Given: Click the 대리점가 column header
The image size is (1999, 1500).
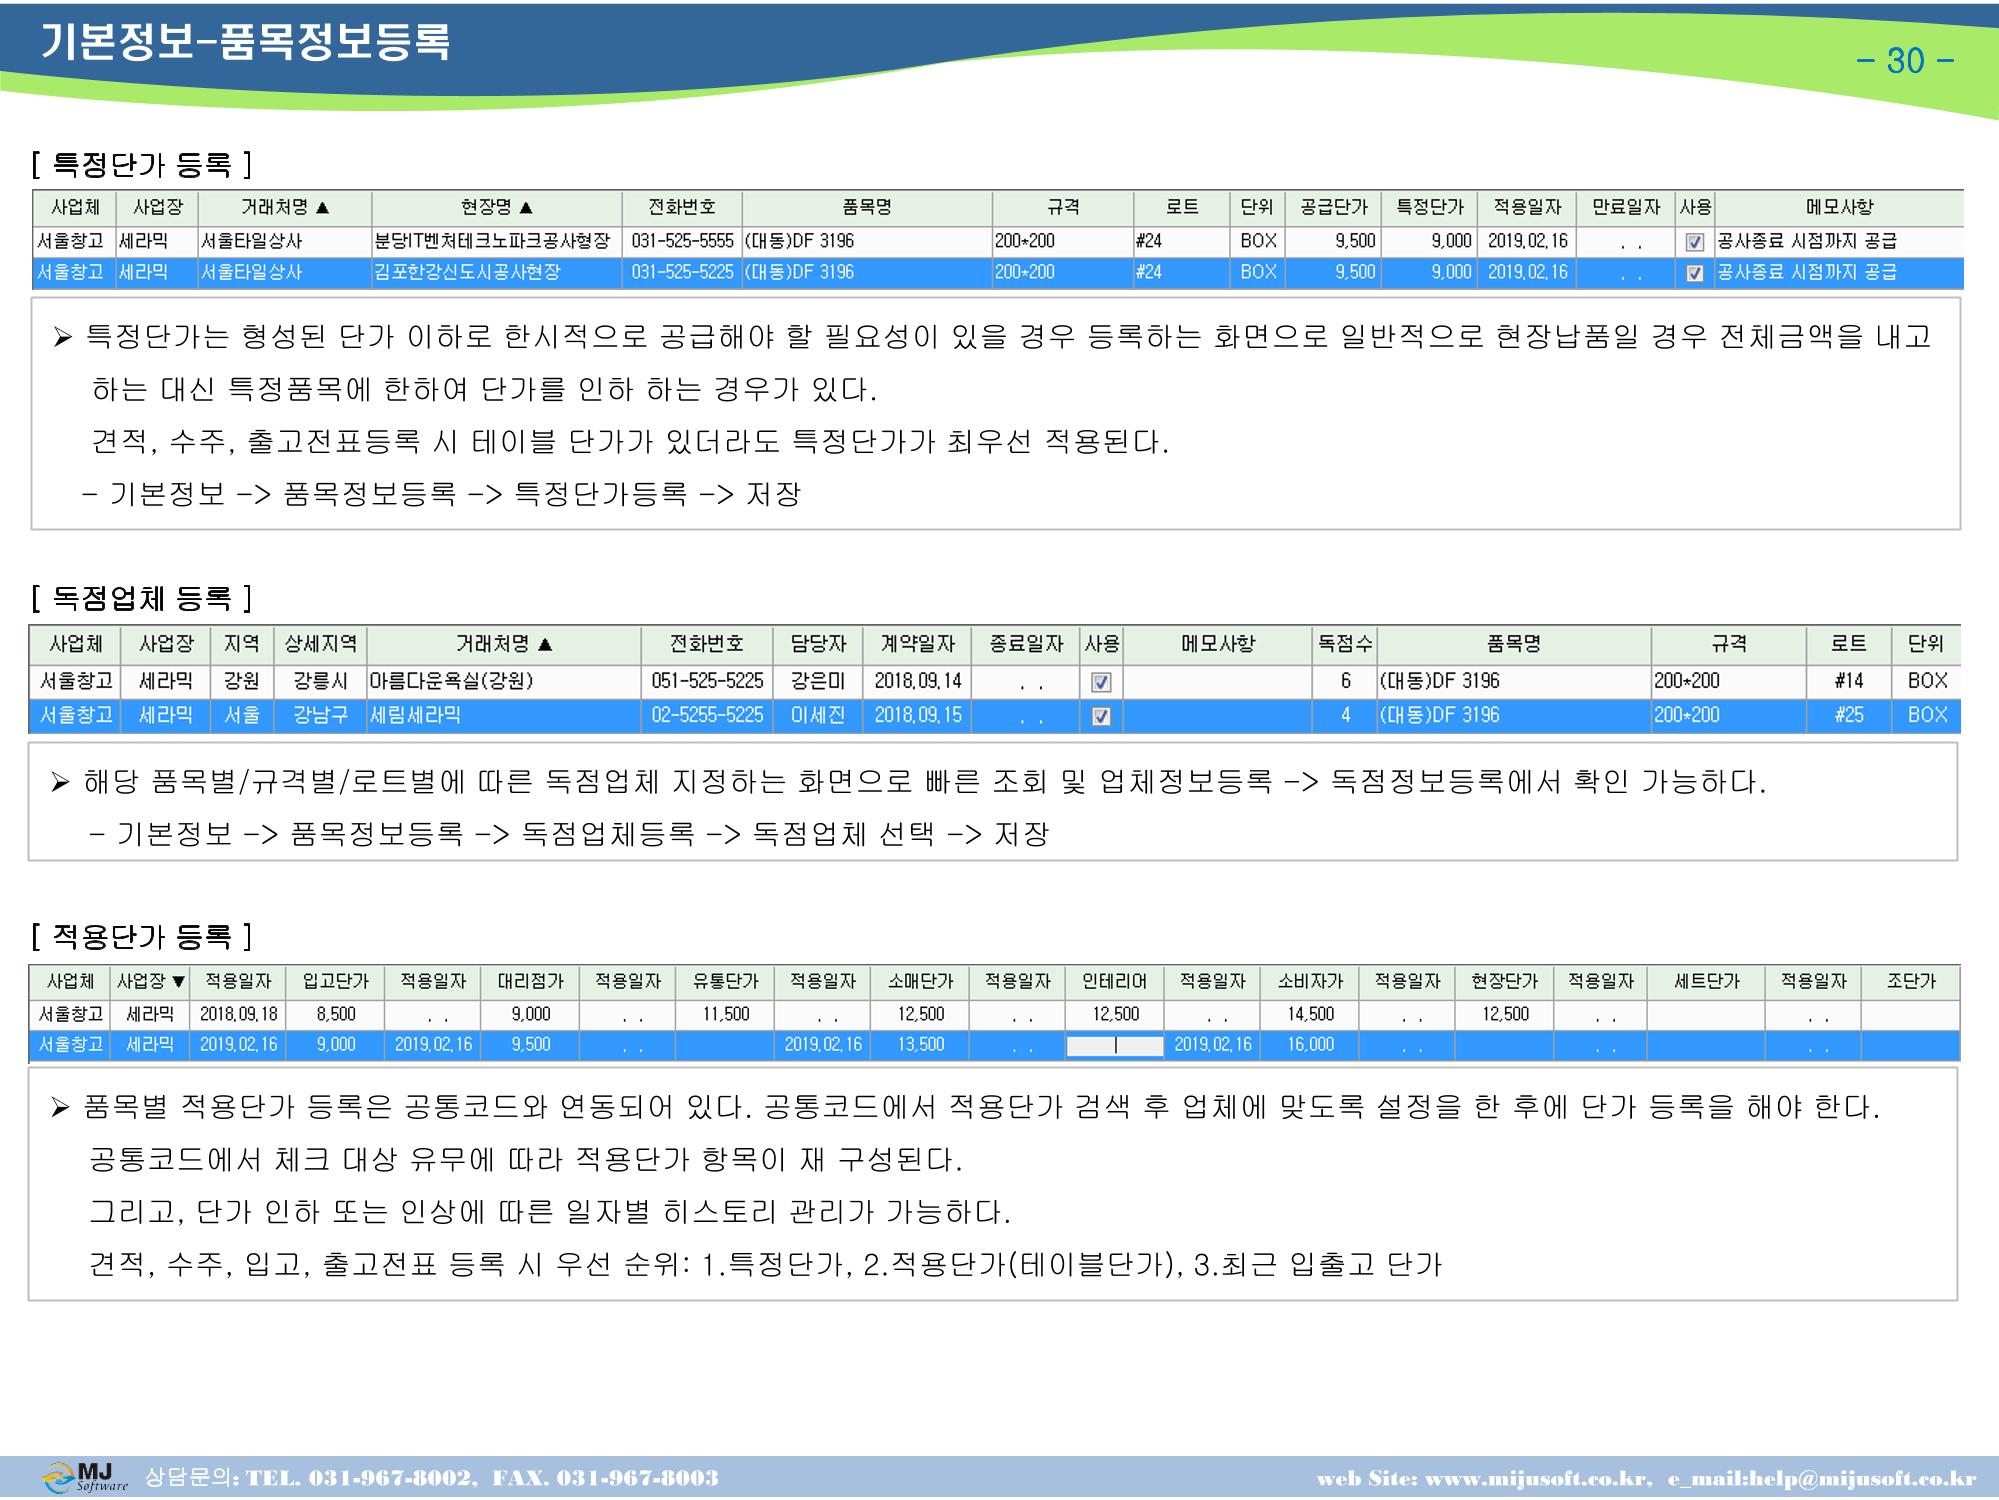Looking at the screenshot, I should [x=531, y=982].
